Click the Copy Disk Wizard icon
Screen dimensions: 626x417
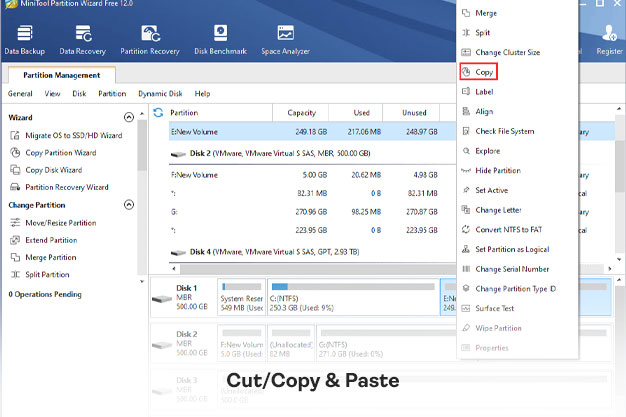15,170
